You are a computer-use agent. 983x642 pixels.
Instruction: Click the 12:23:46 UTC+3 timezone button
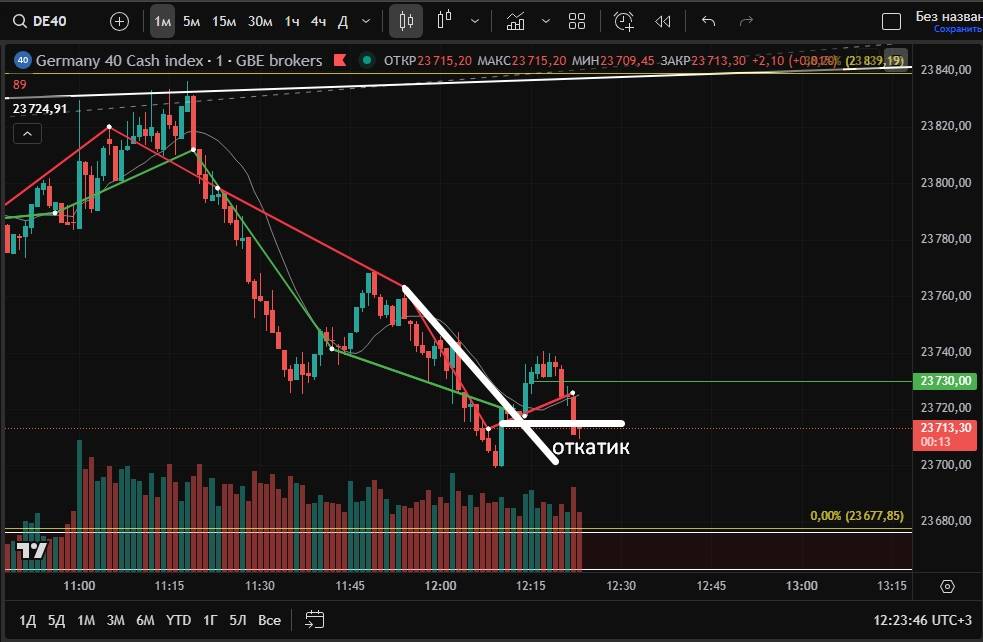[x=920, y=620]
